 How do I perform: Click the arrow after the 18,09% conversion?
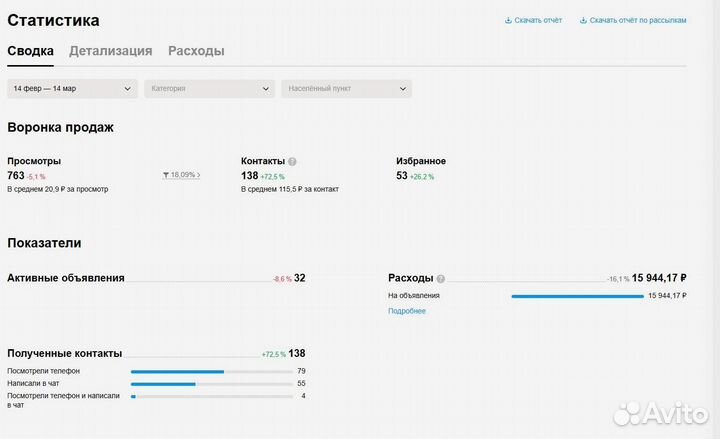[199, 175]
